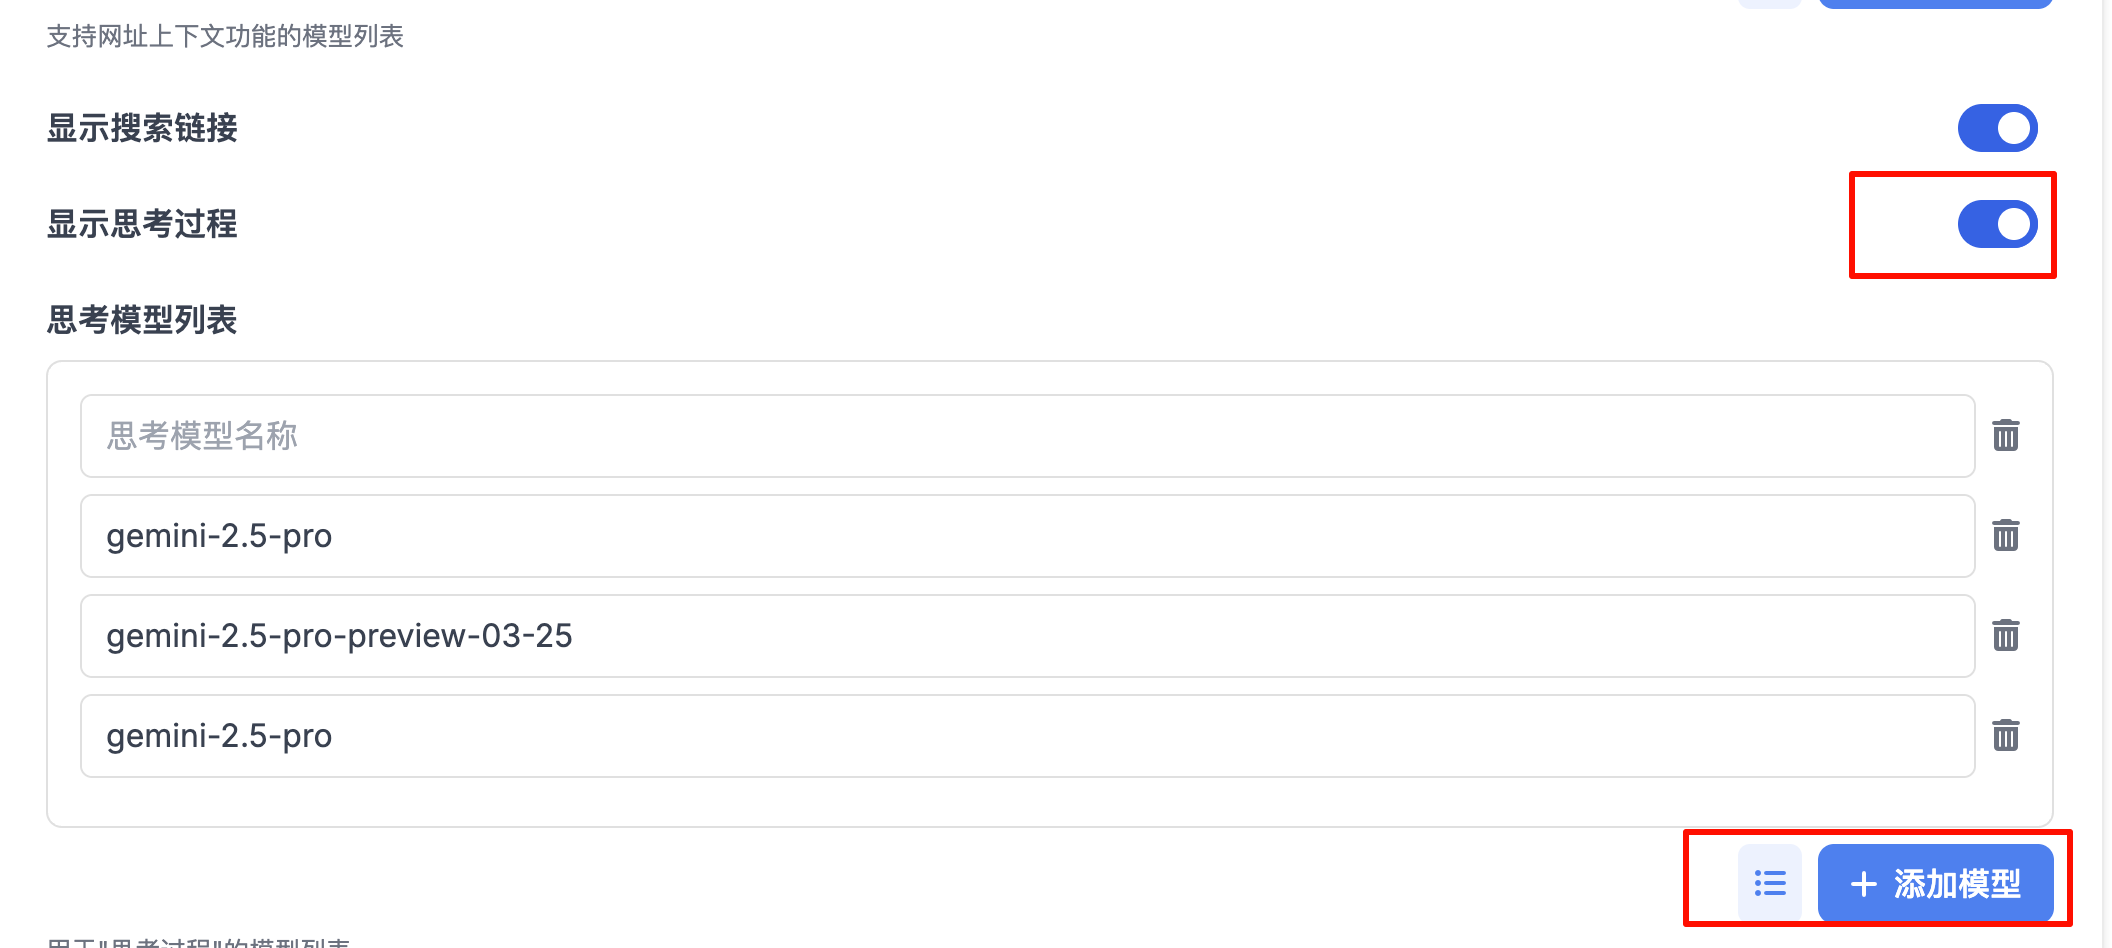This screenshot has width=2112, height=948.
Task: Click the 显示思考过程 label
Action: (142, 224)
